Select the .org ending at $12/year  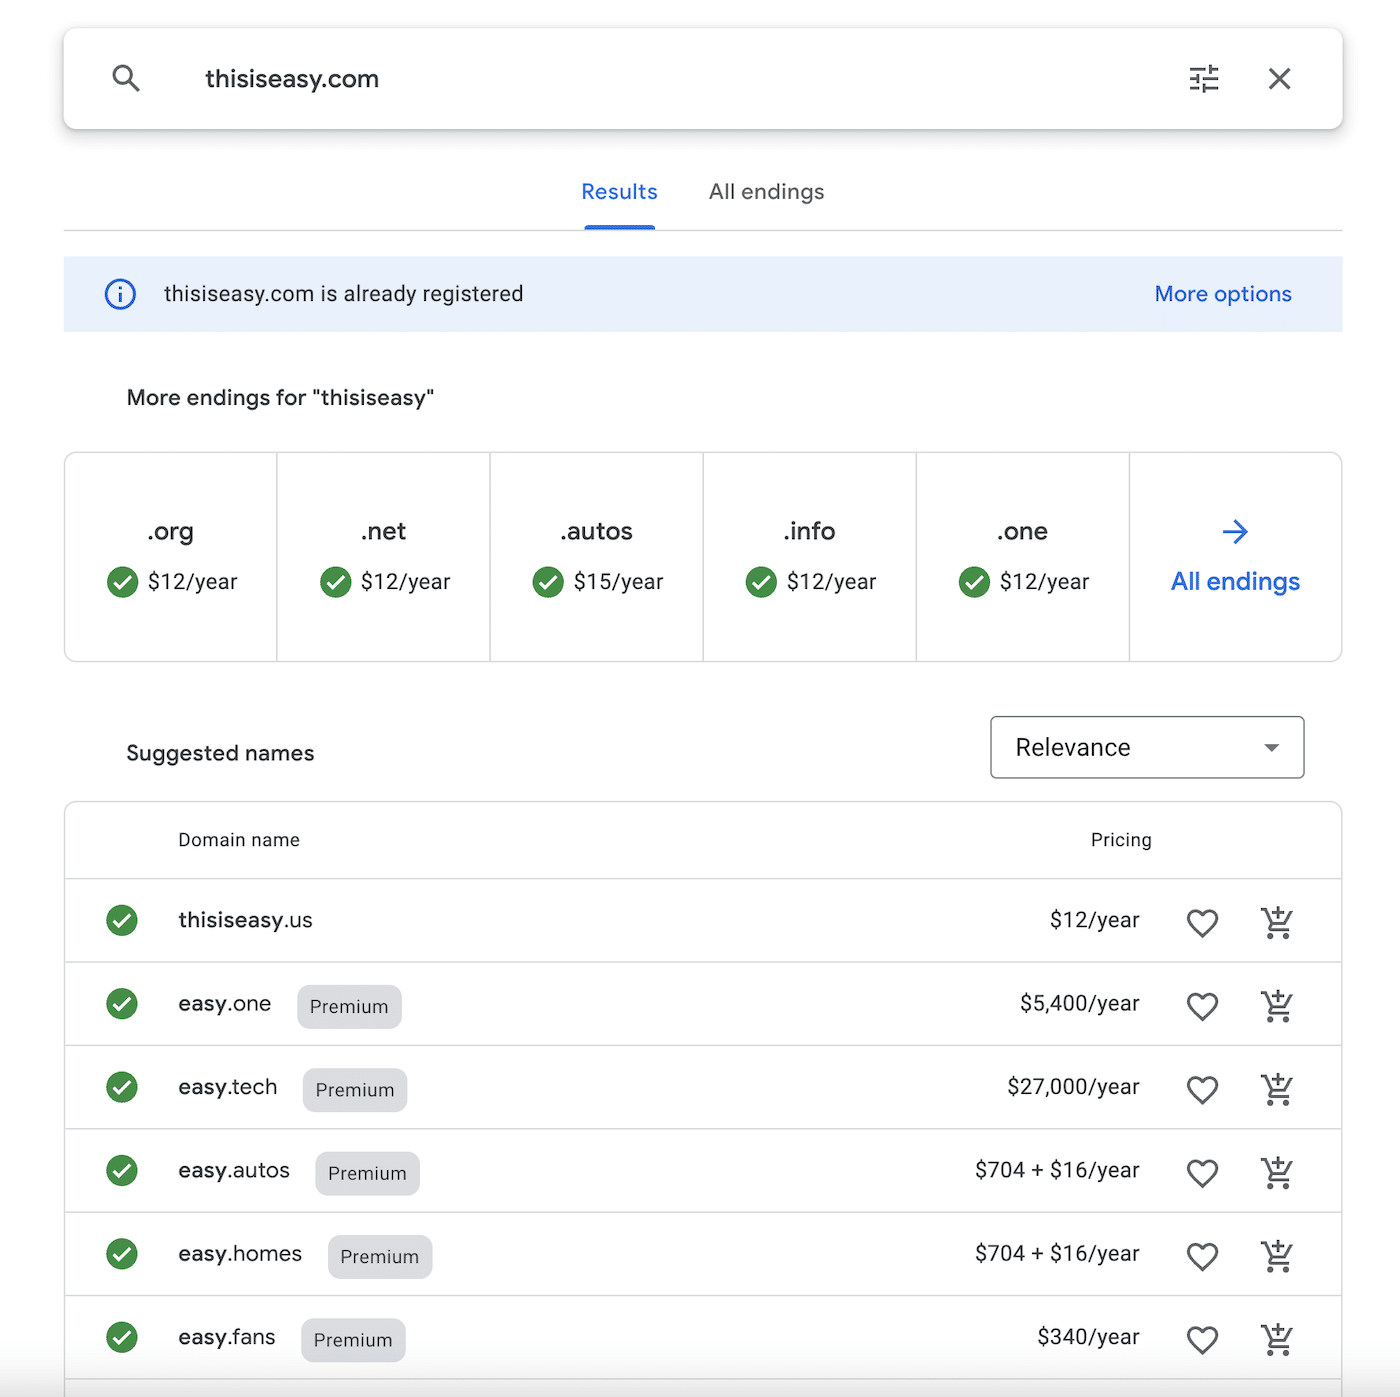(x=171, y=557)
